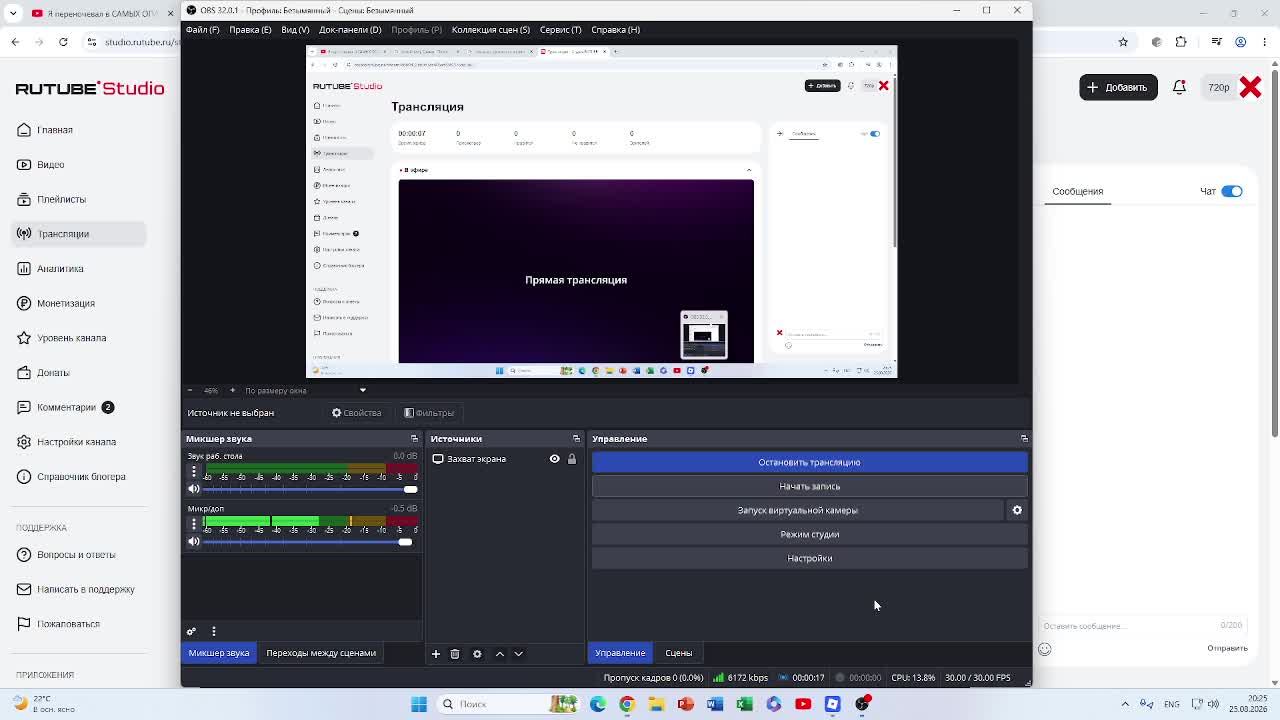Mute the desktop audio speaker icon
This screenshot has width=1280, height=720.
194,489
